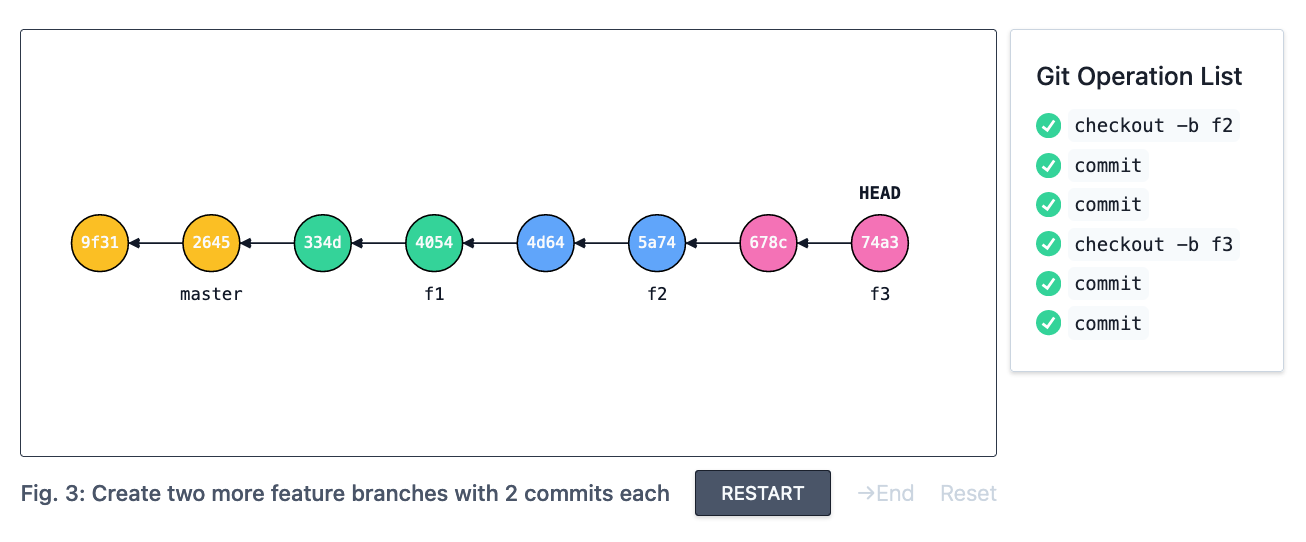Click the checkmark beside the last commit
The height and width of the screenshot is (542, 1306).
(x=1048, y=323)
